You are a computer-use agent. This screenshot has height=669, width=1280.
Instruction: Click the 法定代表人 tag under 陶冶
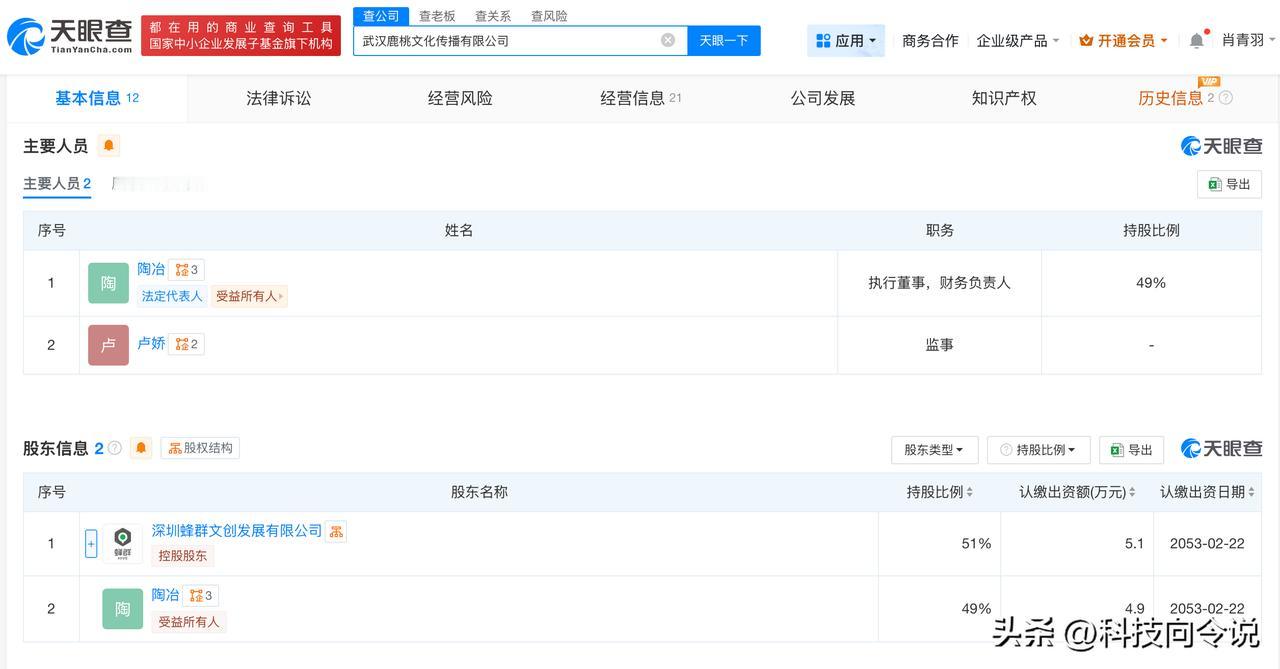pyautogui.click(x=172, y=296)
